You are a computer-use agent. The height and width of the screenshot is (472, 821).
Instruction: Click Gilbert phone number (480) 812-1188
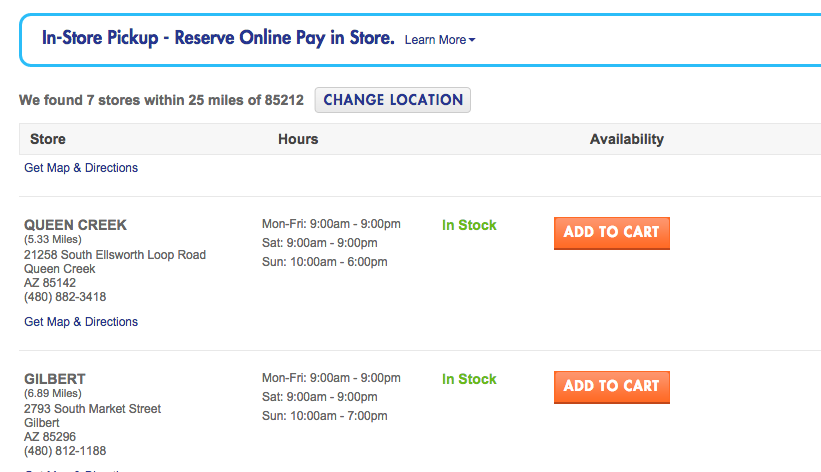click(65, 451)
